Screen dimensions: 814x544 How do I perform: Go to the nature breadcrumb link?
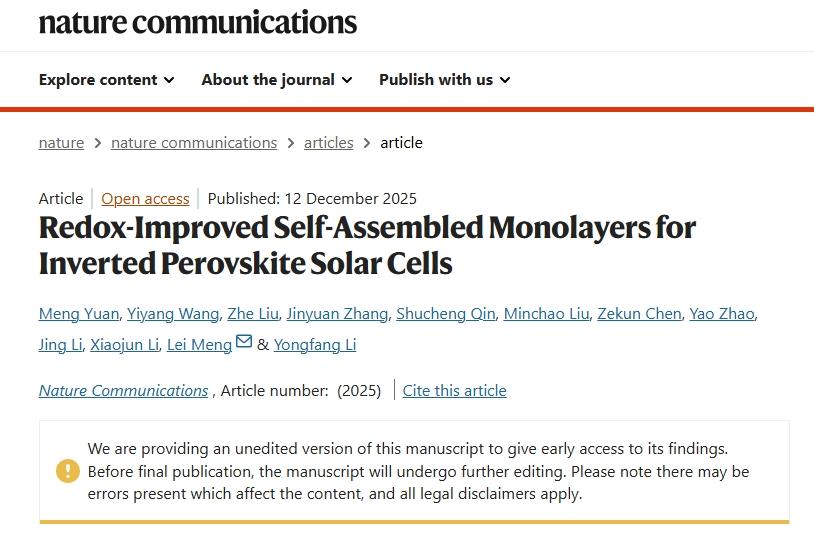[x=61, y=143]
